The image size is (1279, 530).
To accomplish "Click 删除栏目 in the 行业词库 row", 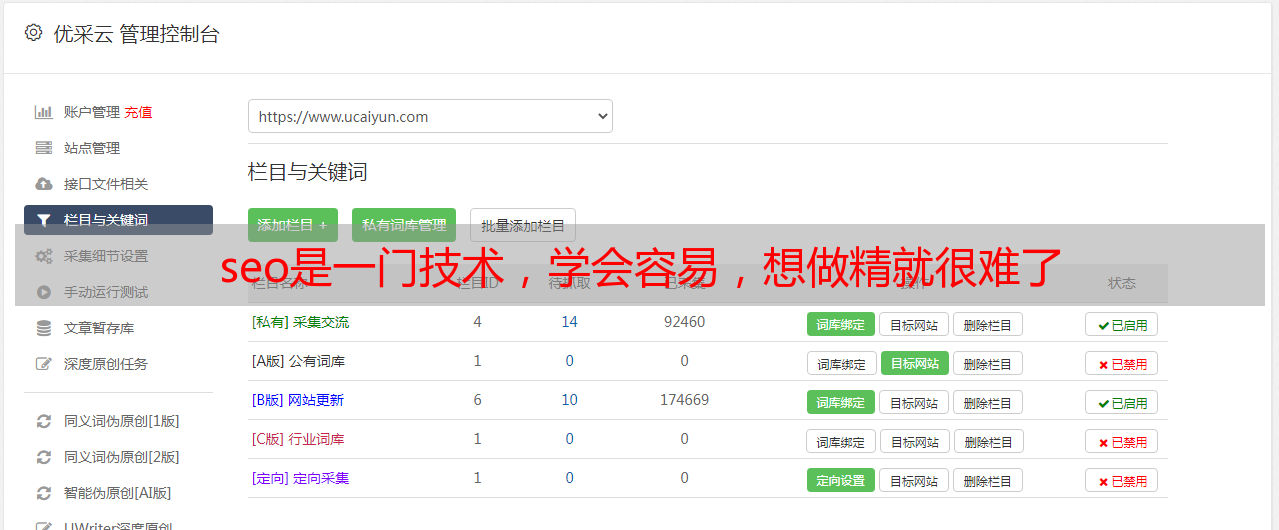I will click(990, 441).
